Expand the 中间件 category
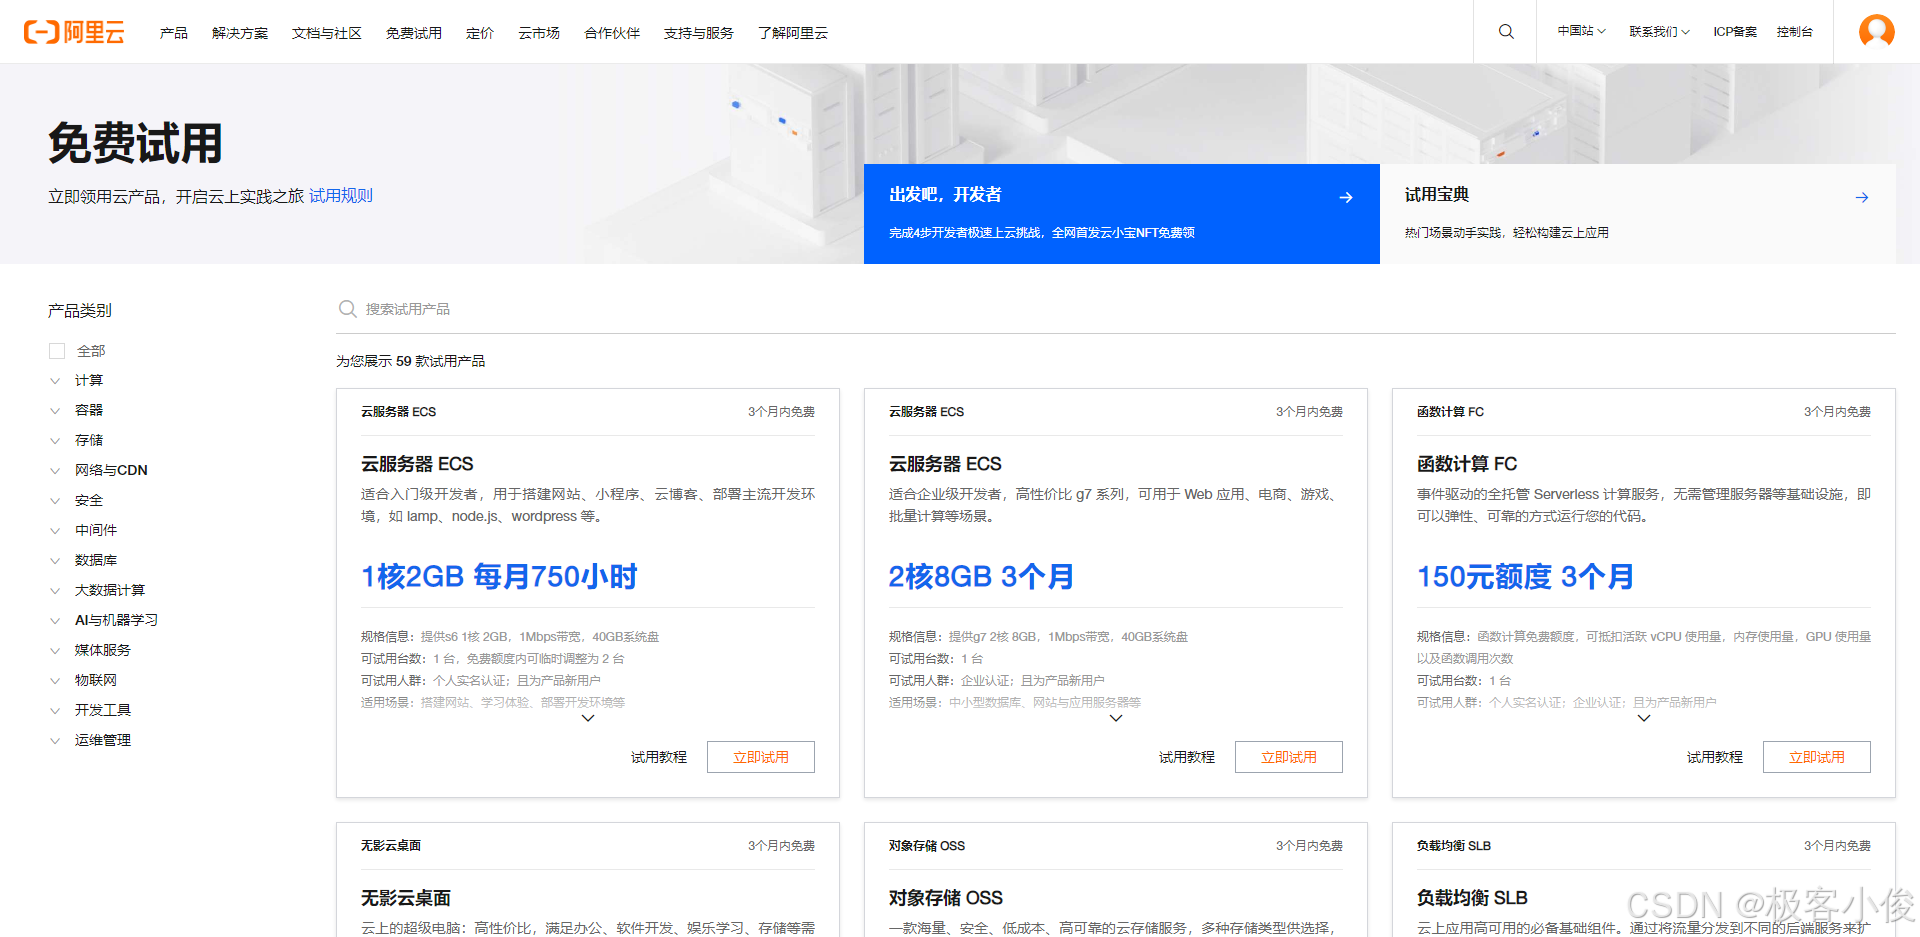1920x937 pixels. (55, 531)
